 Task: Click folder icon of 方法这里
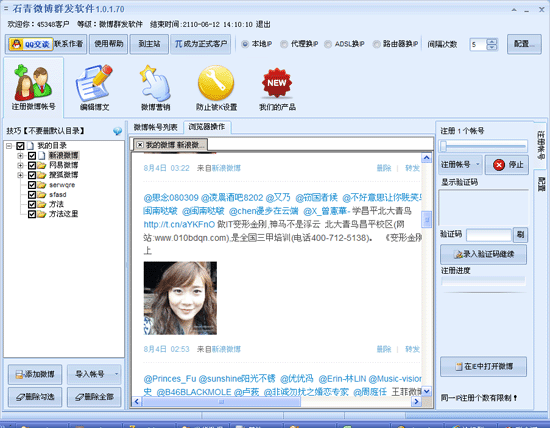[41, 214]
